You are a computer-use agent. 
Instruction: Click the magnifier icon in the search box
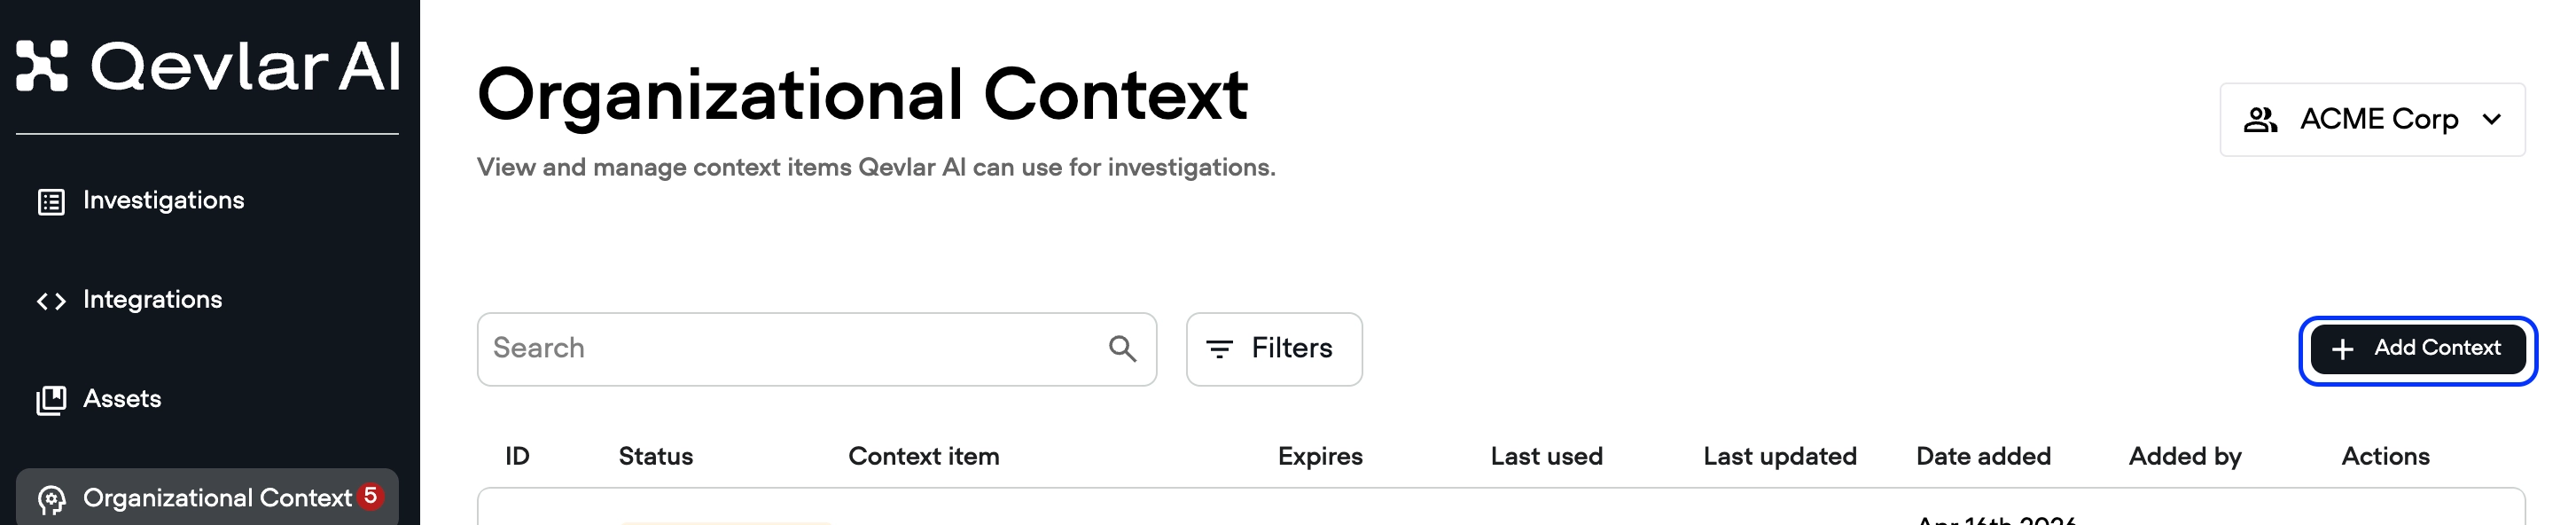(x=1122, y=349)
